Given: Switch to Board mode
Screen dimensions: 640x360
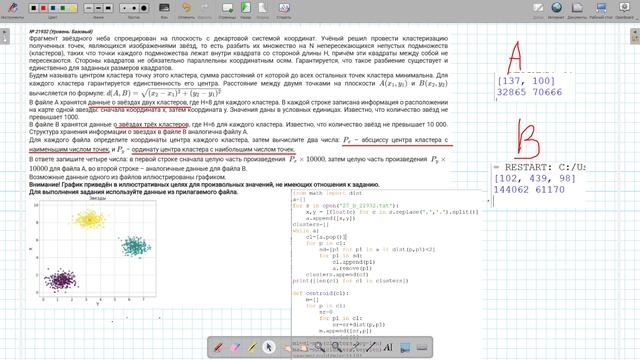Looking at the screenshot, I should [x=538, y=10].
